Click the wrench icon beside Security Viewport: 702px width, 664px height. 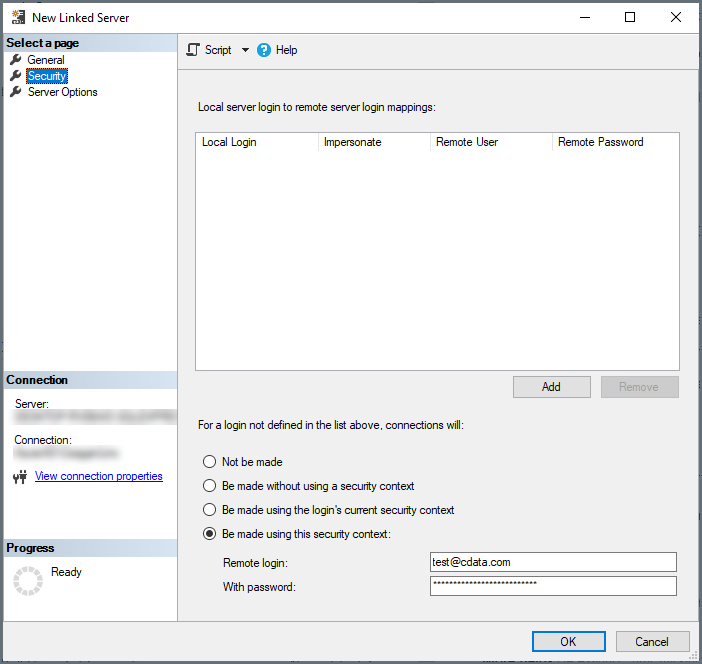coord(16,76)
